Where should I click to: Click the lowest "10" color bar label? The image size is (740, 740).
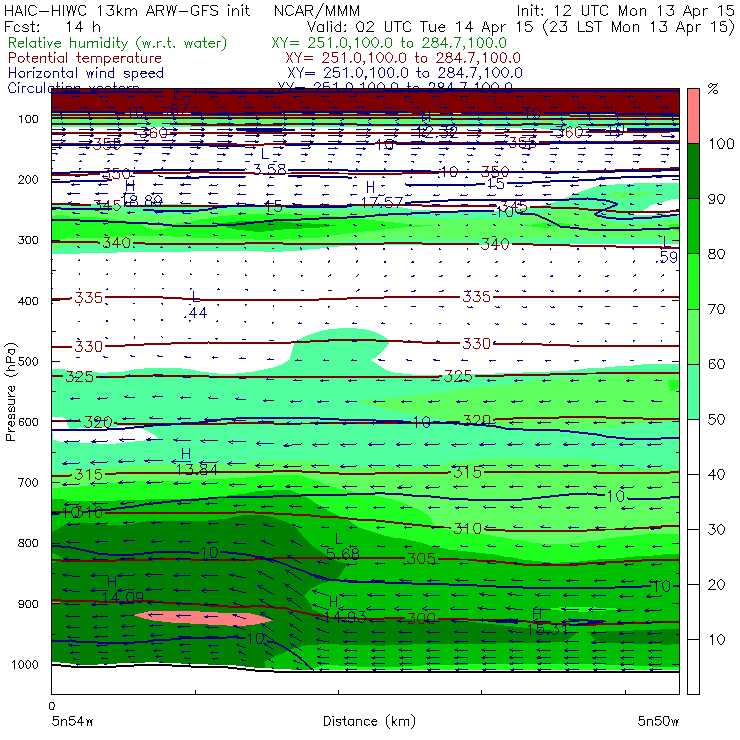716,639
